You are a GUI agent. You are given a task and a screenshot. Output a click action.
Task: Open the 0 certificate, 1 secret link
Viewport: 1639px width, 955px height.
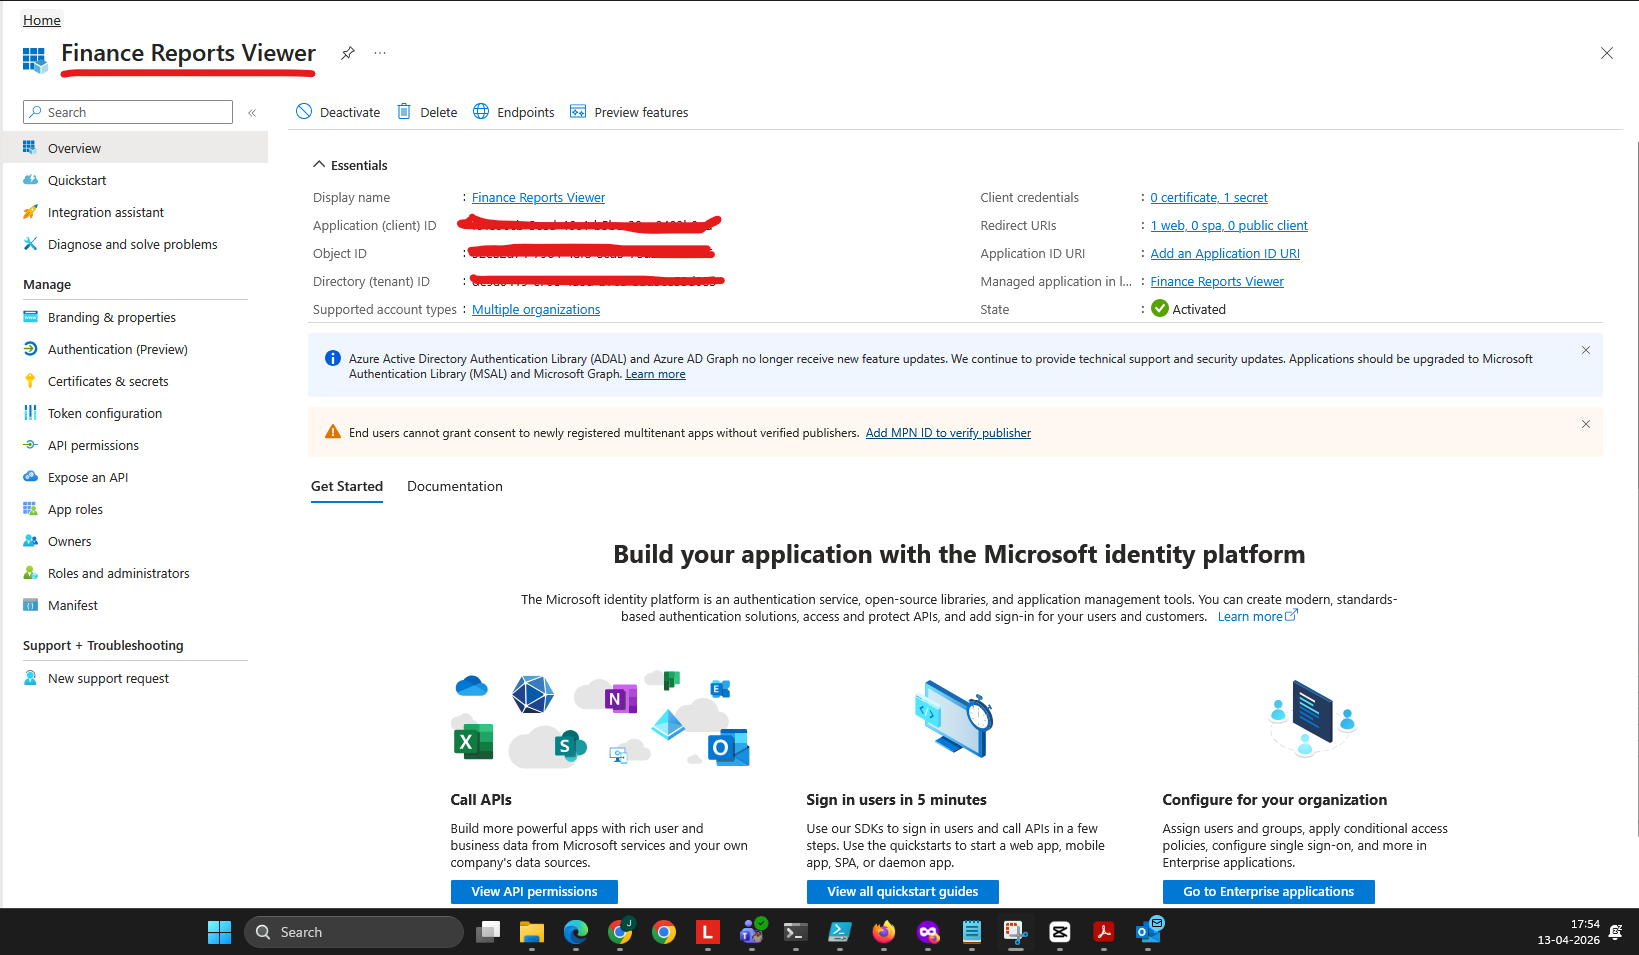tap(1208, 198)
